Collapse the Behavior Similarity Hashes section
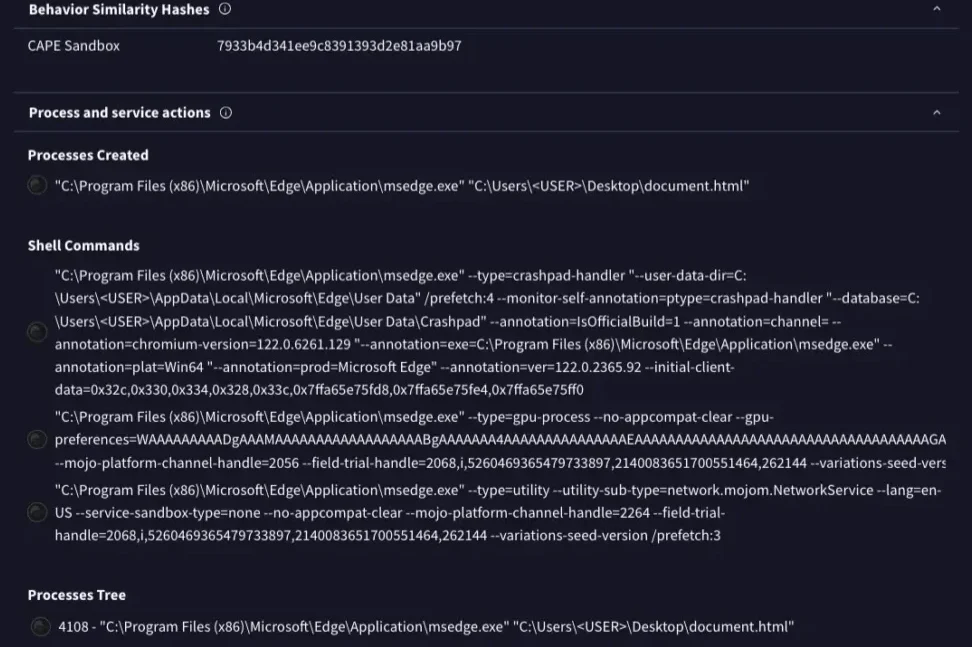This screenshot has height=647, width=972. click(x=937, y=9)
